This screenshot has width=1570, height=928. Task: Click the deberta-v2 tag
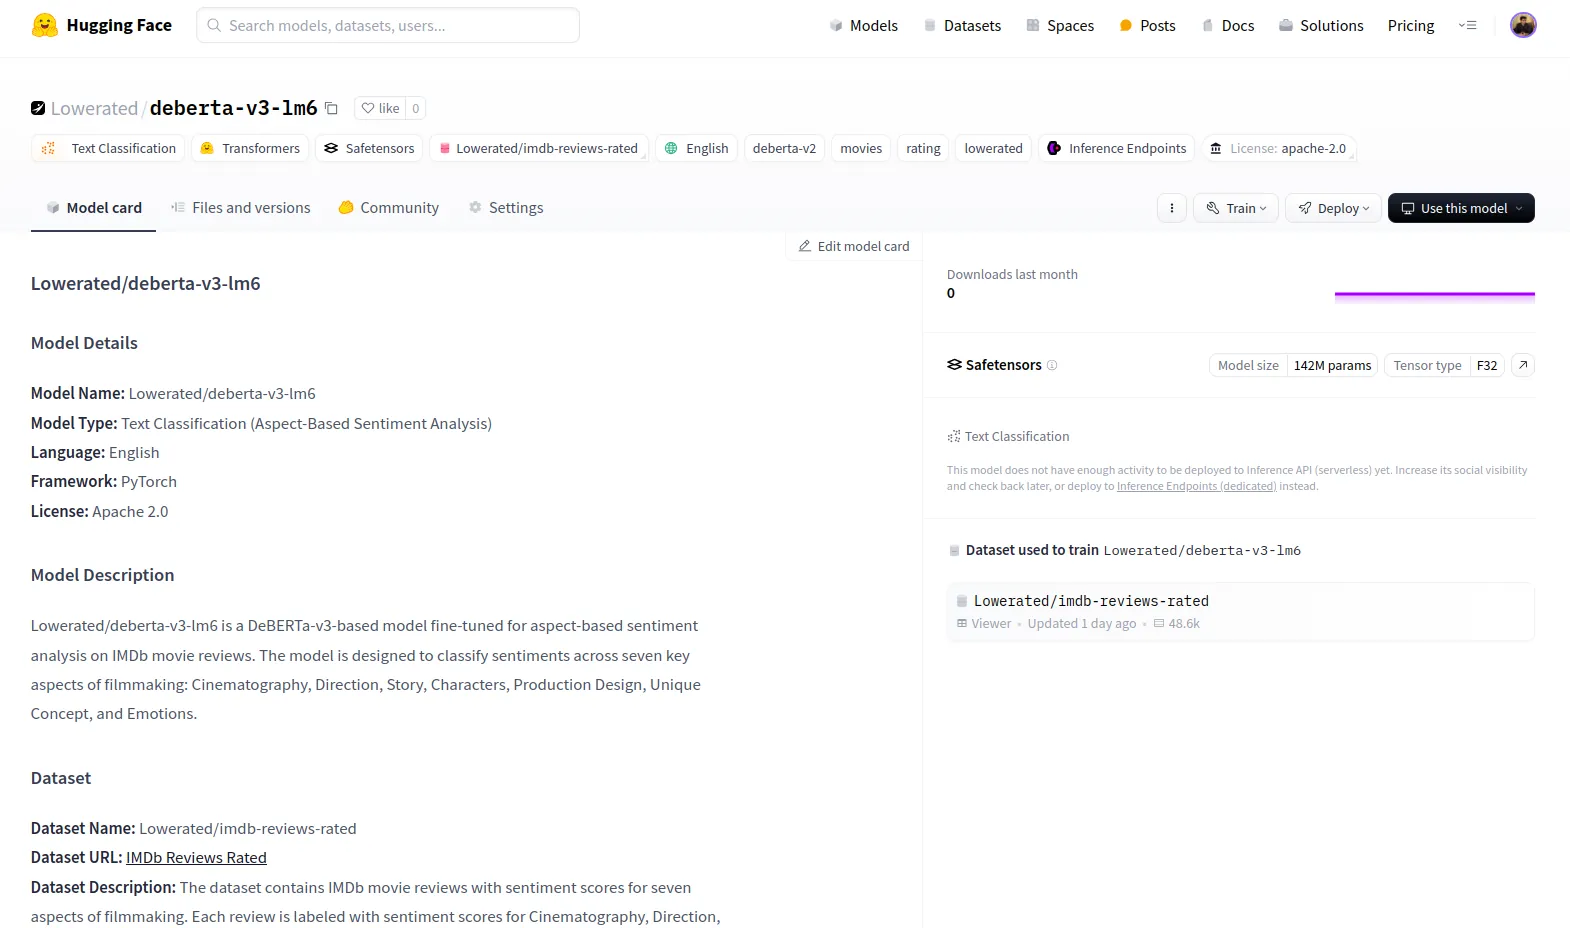click(784, 148)
